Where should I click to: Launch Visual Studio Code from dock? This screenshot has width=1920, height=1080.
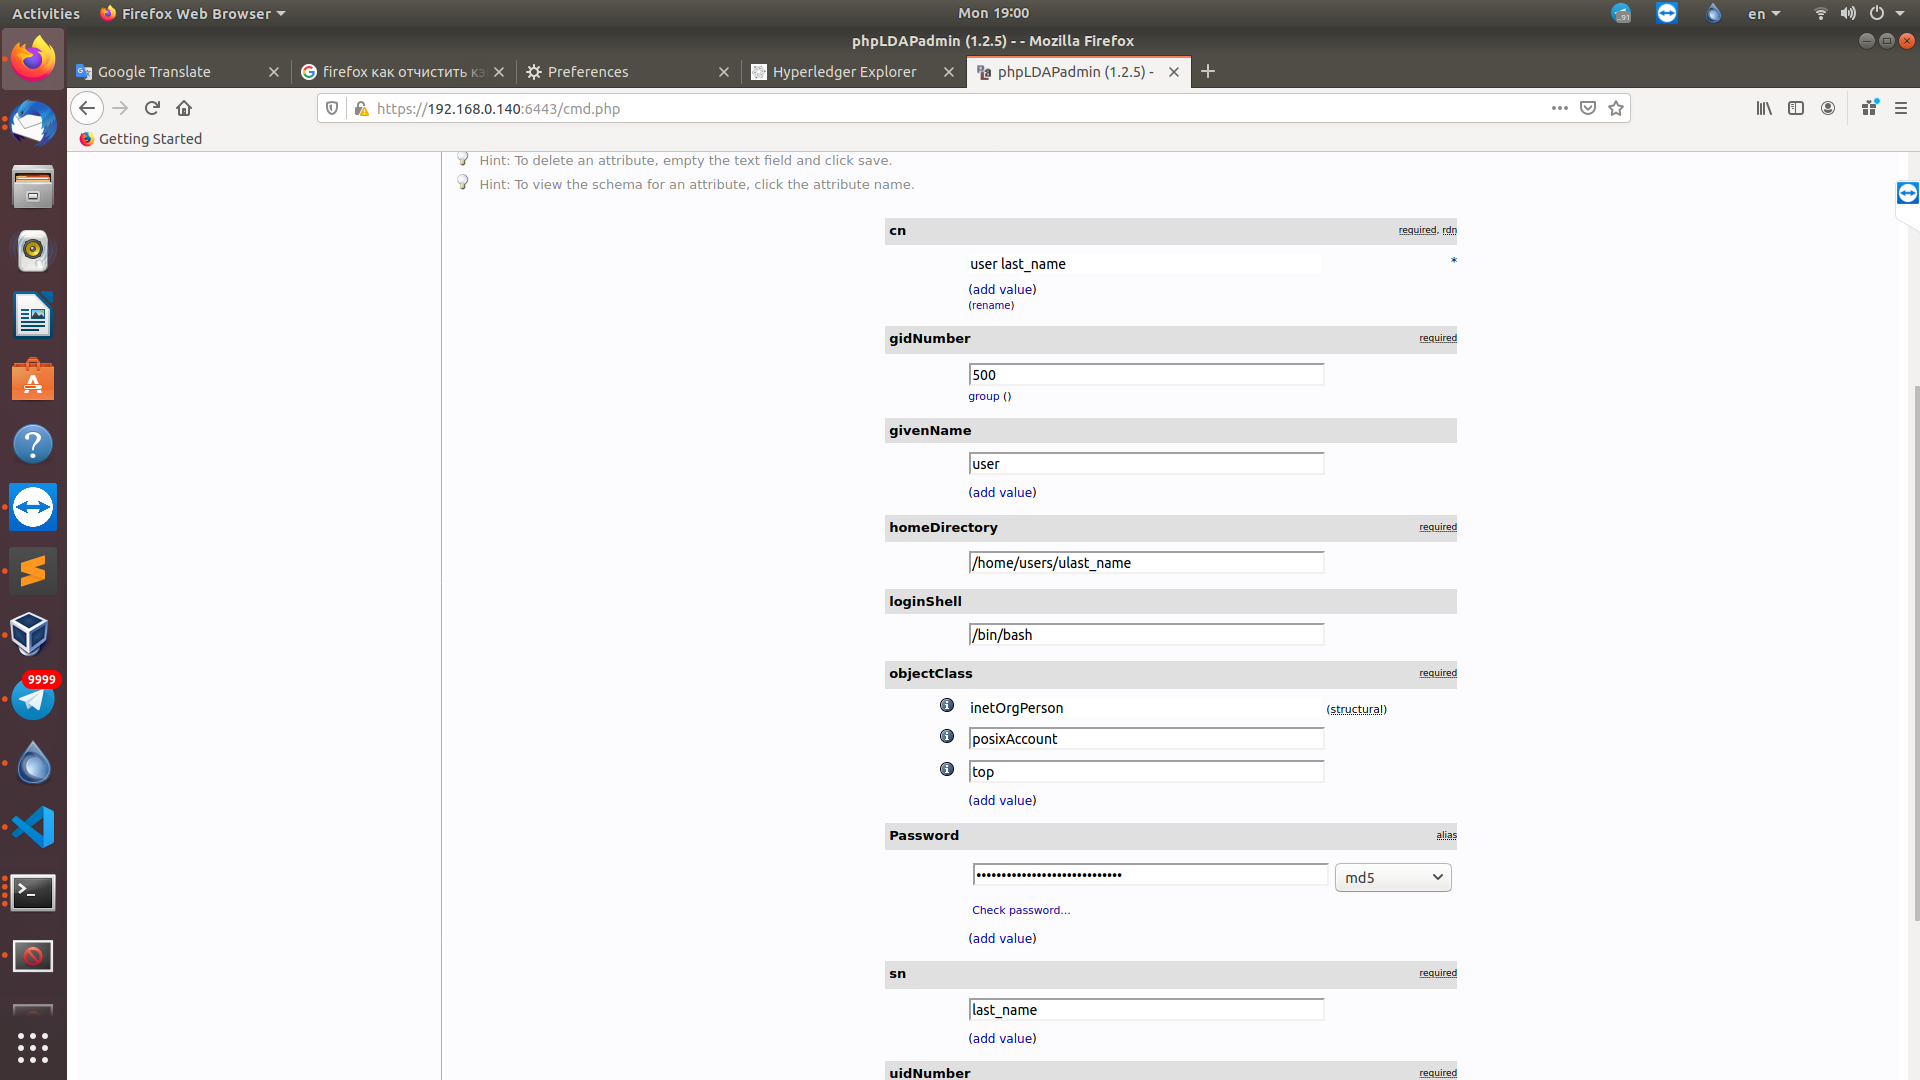pyautogui.click(x=33, y=828)
